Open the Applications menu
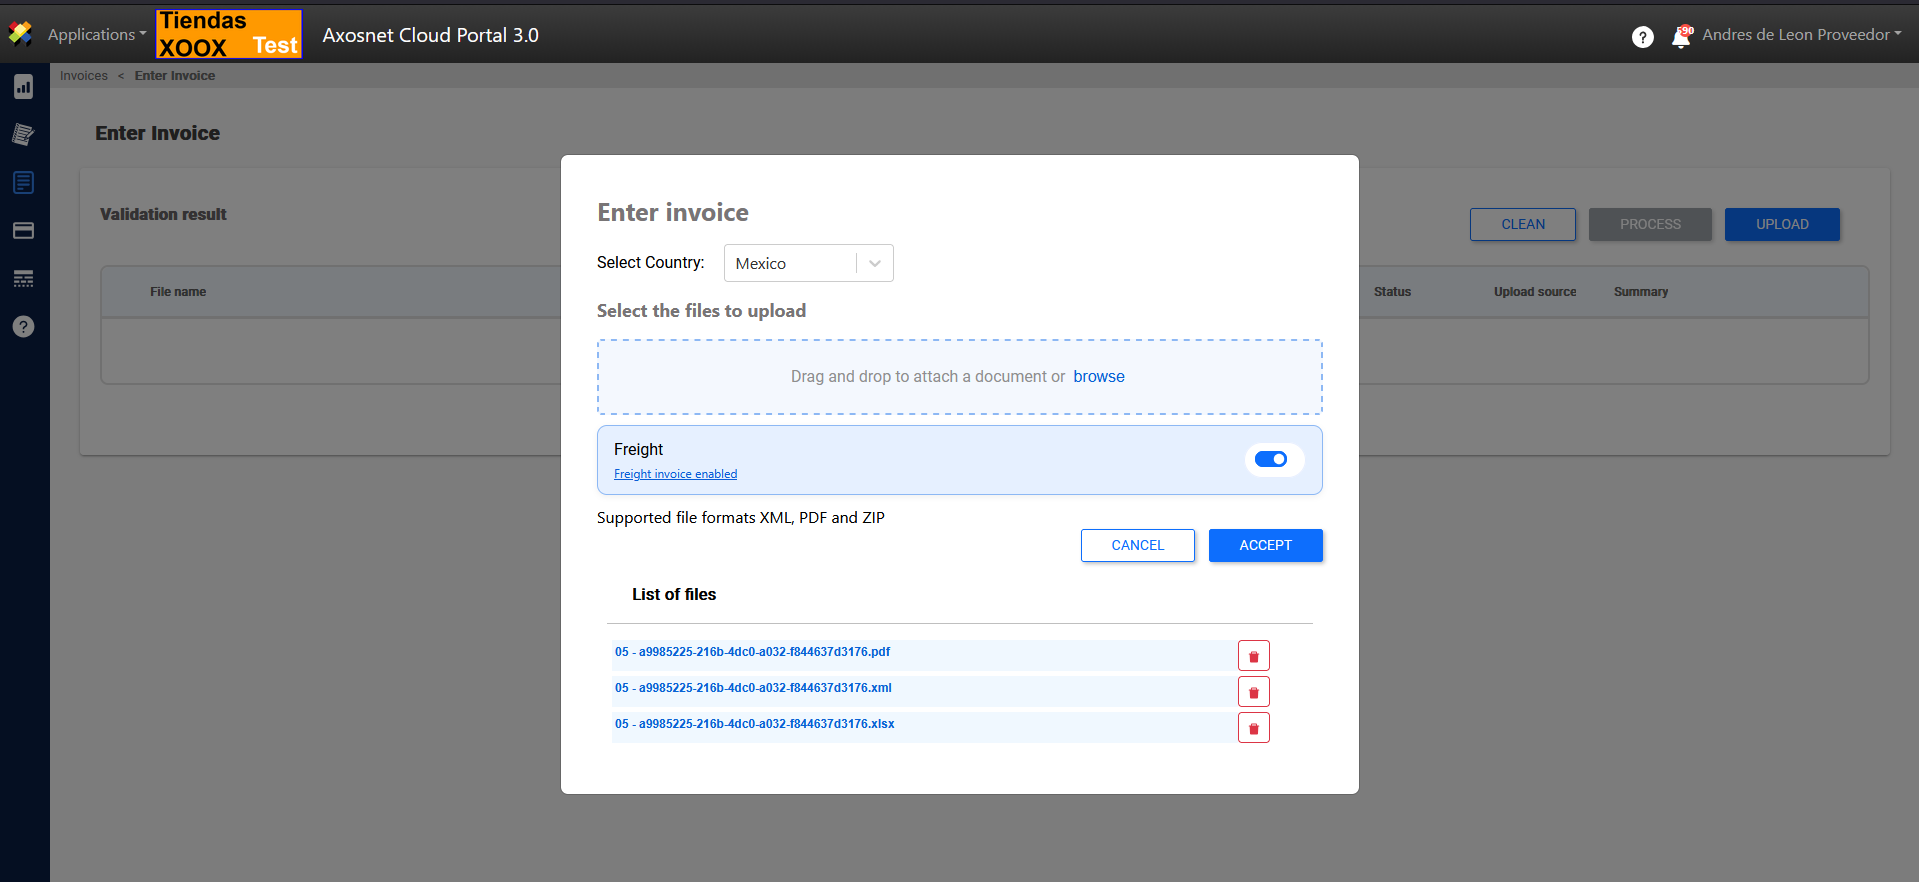Image resolution: width=1919 pixels, height=882 pixels. (x=96, y=35)
